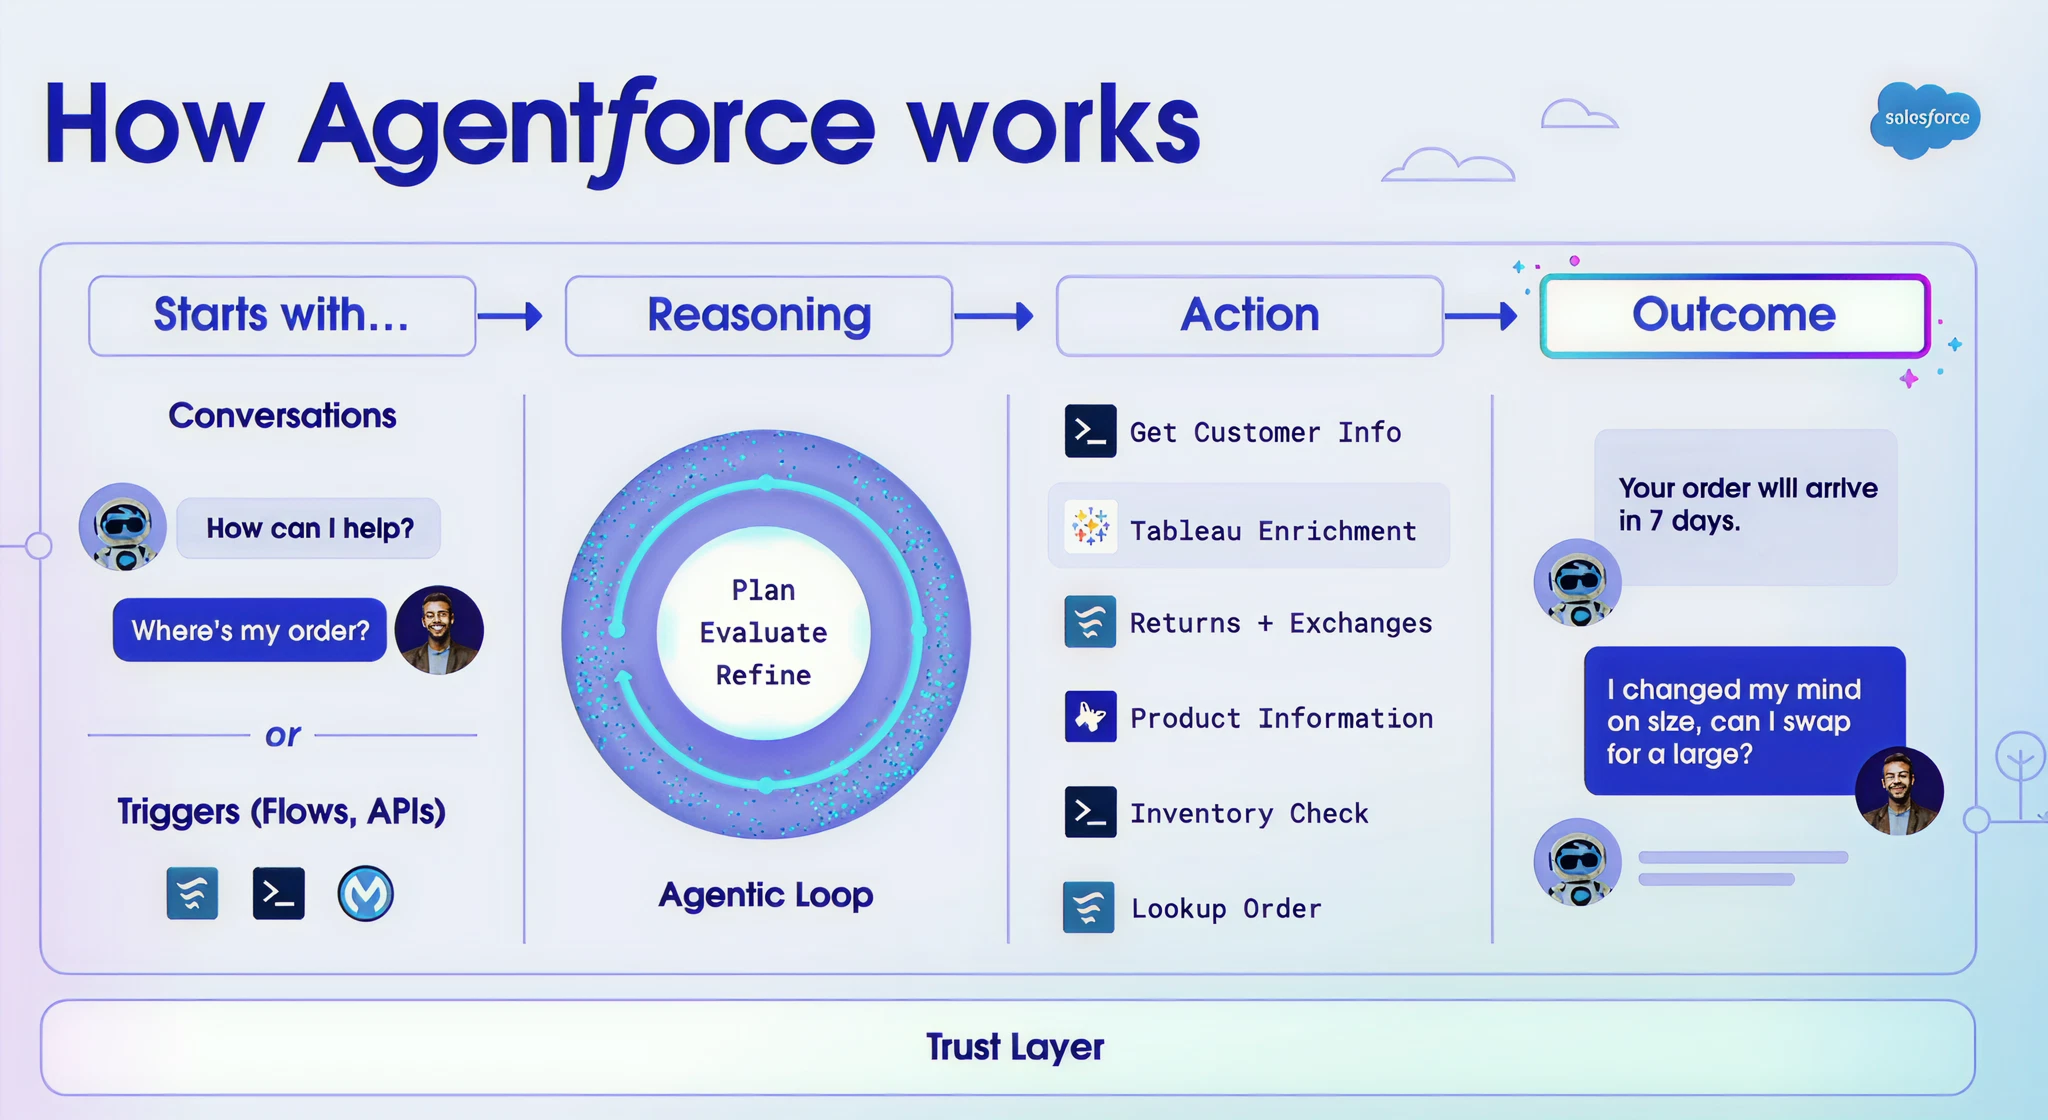Click the terminal icon beside Get Customer Info
The image size is (2048, 1120).
click(x=1090, y=431)
